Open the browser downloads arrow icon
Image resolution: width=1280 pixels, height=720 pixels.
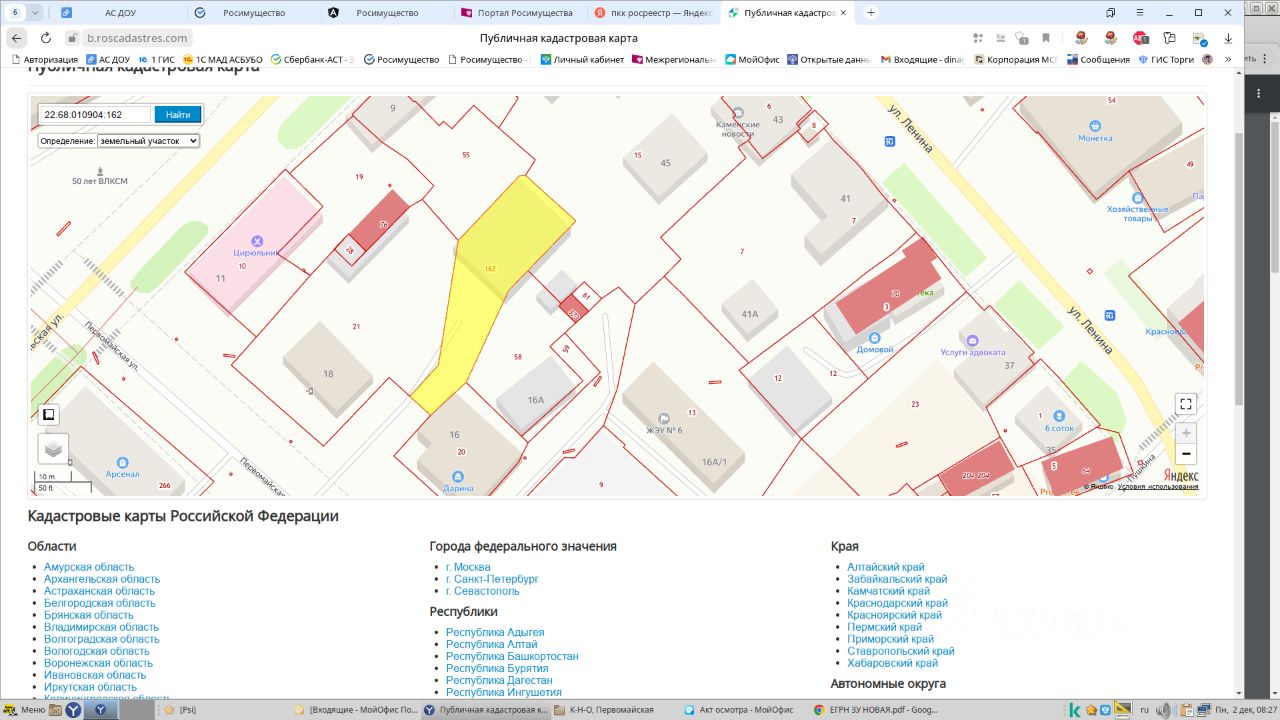tap(1228, 38)
